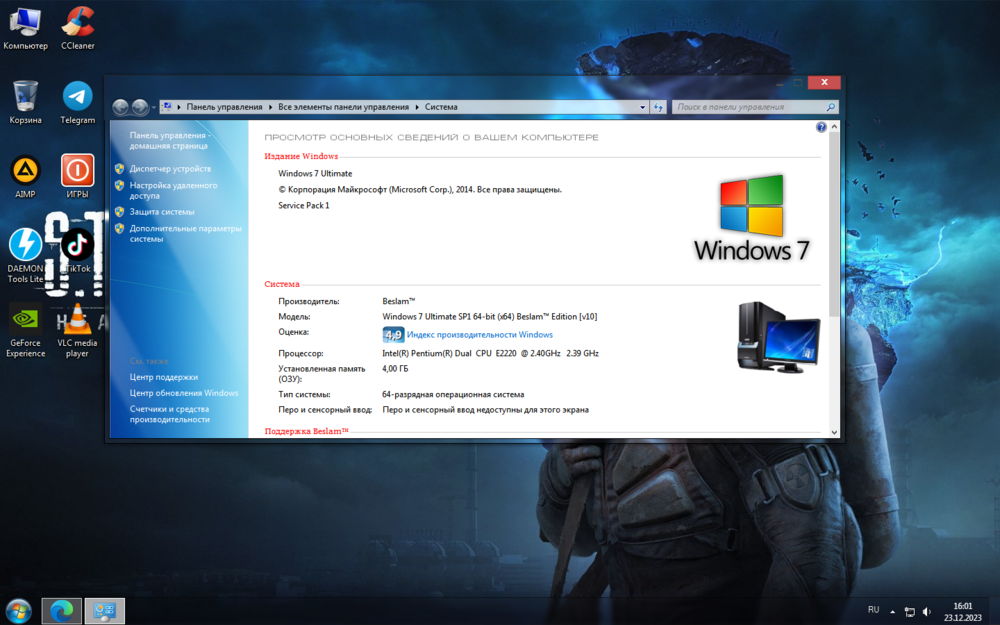Open the Корзина recycle bin icon
This screenshot has width=1000, height=625.
click(x=25, y=103)
